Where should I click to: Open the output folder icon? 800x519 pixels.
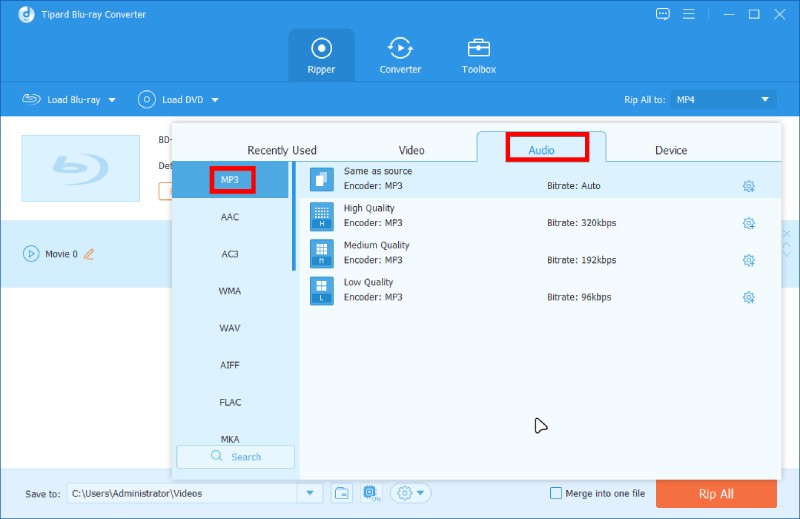[x=342, y=493]
